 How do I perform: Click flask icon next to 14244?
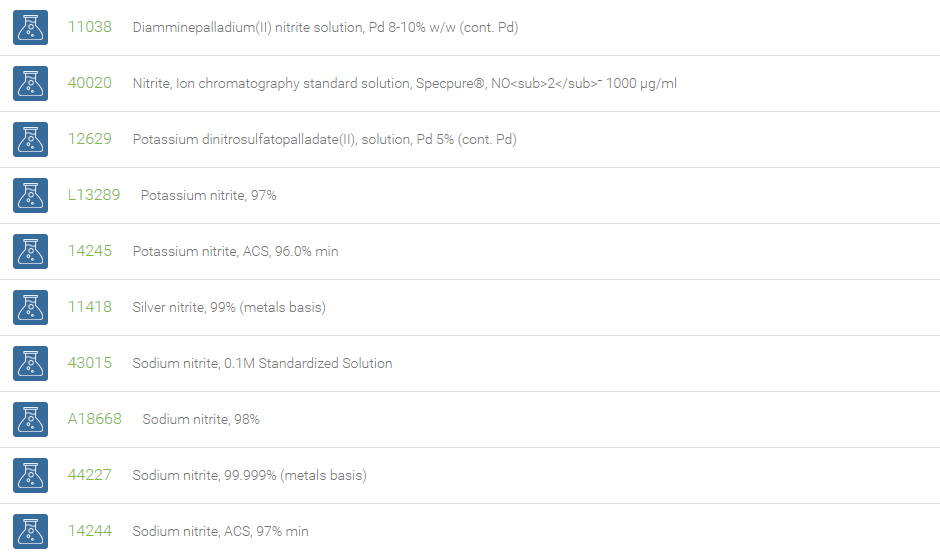point(31,531)
